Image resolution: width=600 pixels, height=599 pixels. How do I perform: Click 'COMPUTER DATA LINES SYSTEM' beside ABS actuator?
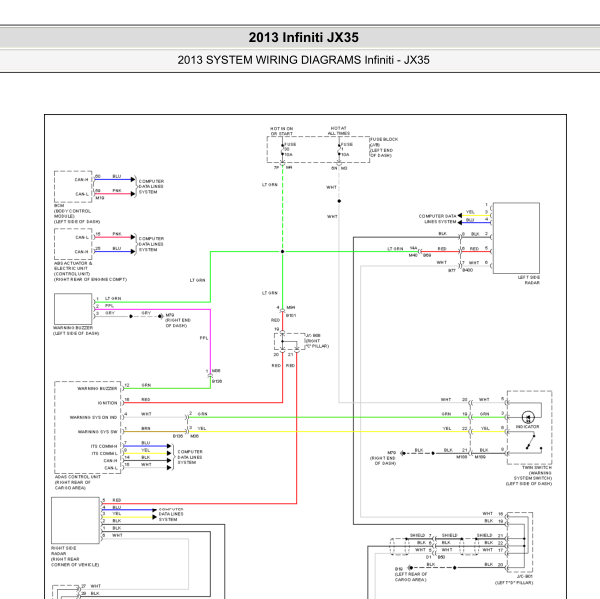click(151, 244)
